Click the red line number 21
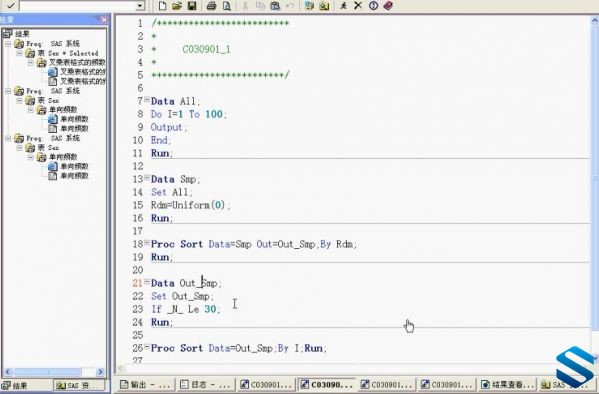Screen dimensions: 599x394 pos(138,283)
